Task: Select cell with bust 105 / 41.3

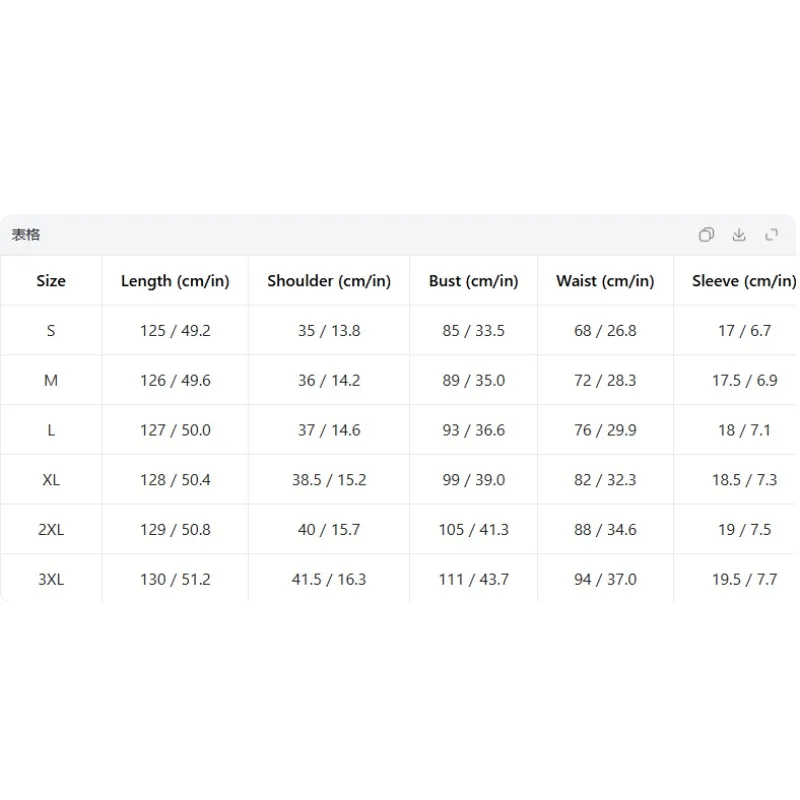Action: point(473,530)
